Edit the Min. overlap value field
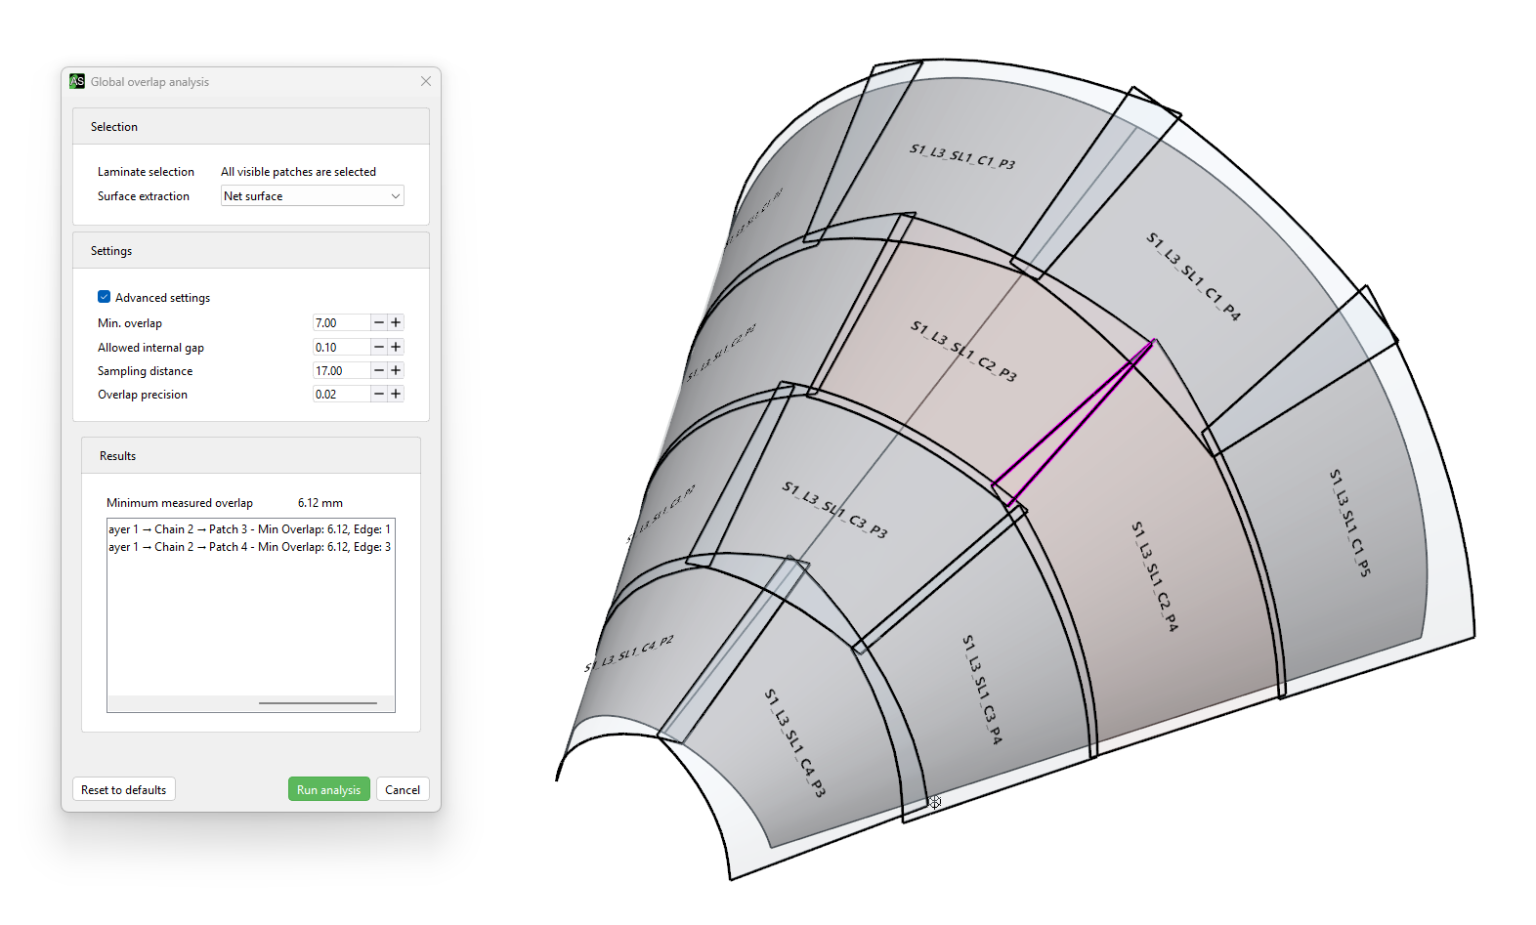The width and height of the screenshot is (1536, 925). tap(340, 322)
